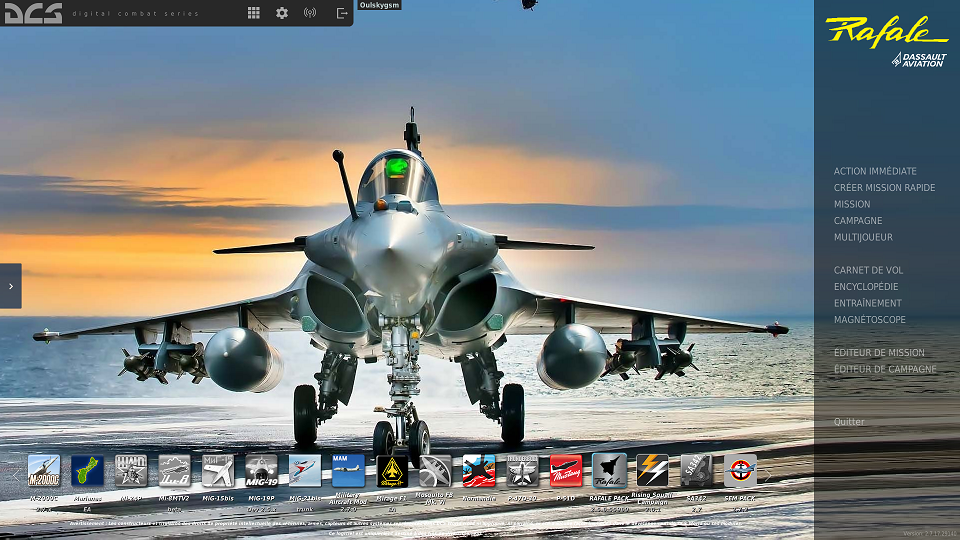Click the Military Aircraft Mod thumbnail
Image resolution: width=960 pixels, height=540 pixels.
pos(348,471)
